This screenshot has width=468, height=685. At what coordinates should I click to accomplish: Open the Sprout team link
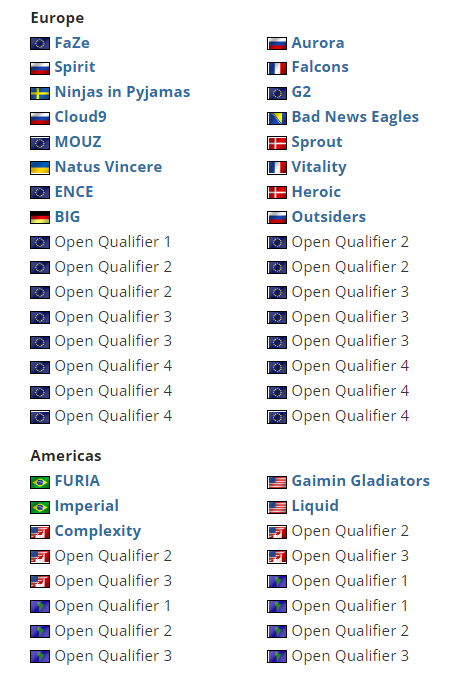click(x=317, y=142)
